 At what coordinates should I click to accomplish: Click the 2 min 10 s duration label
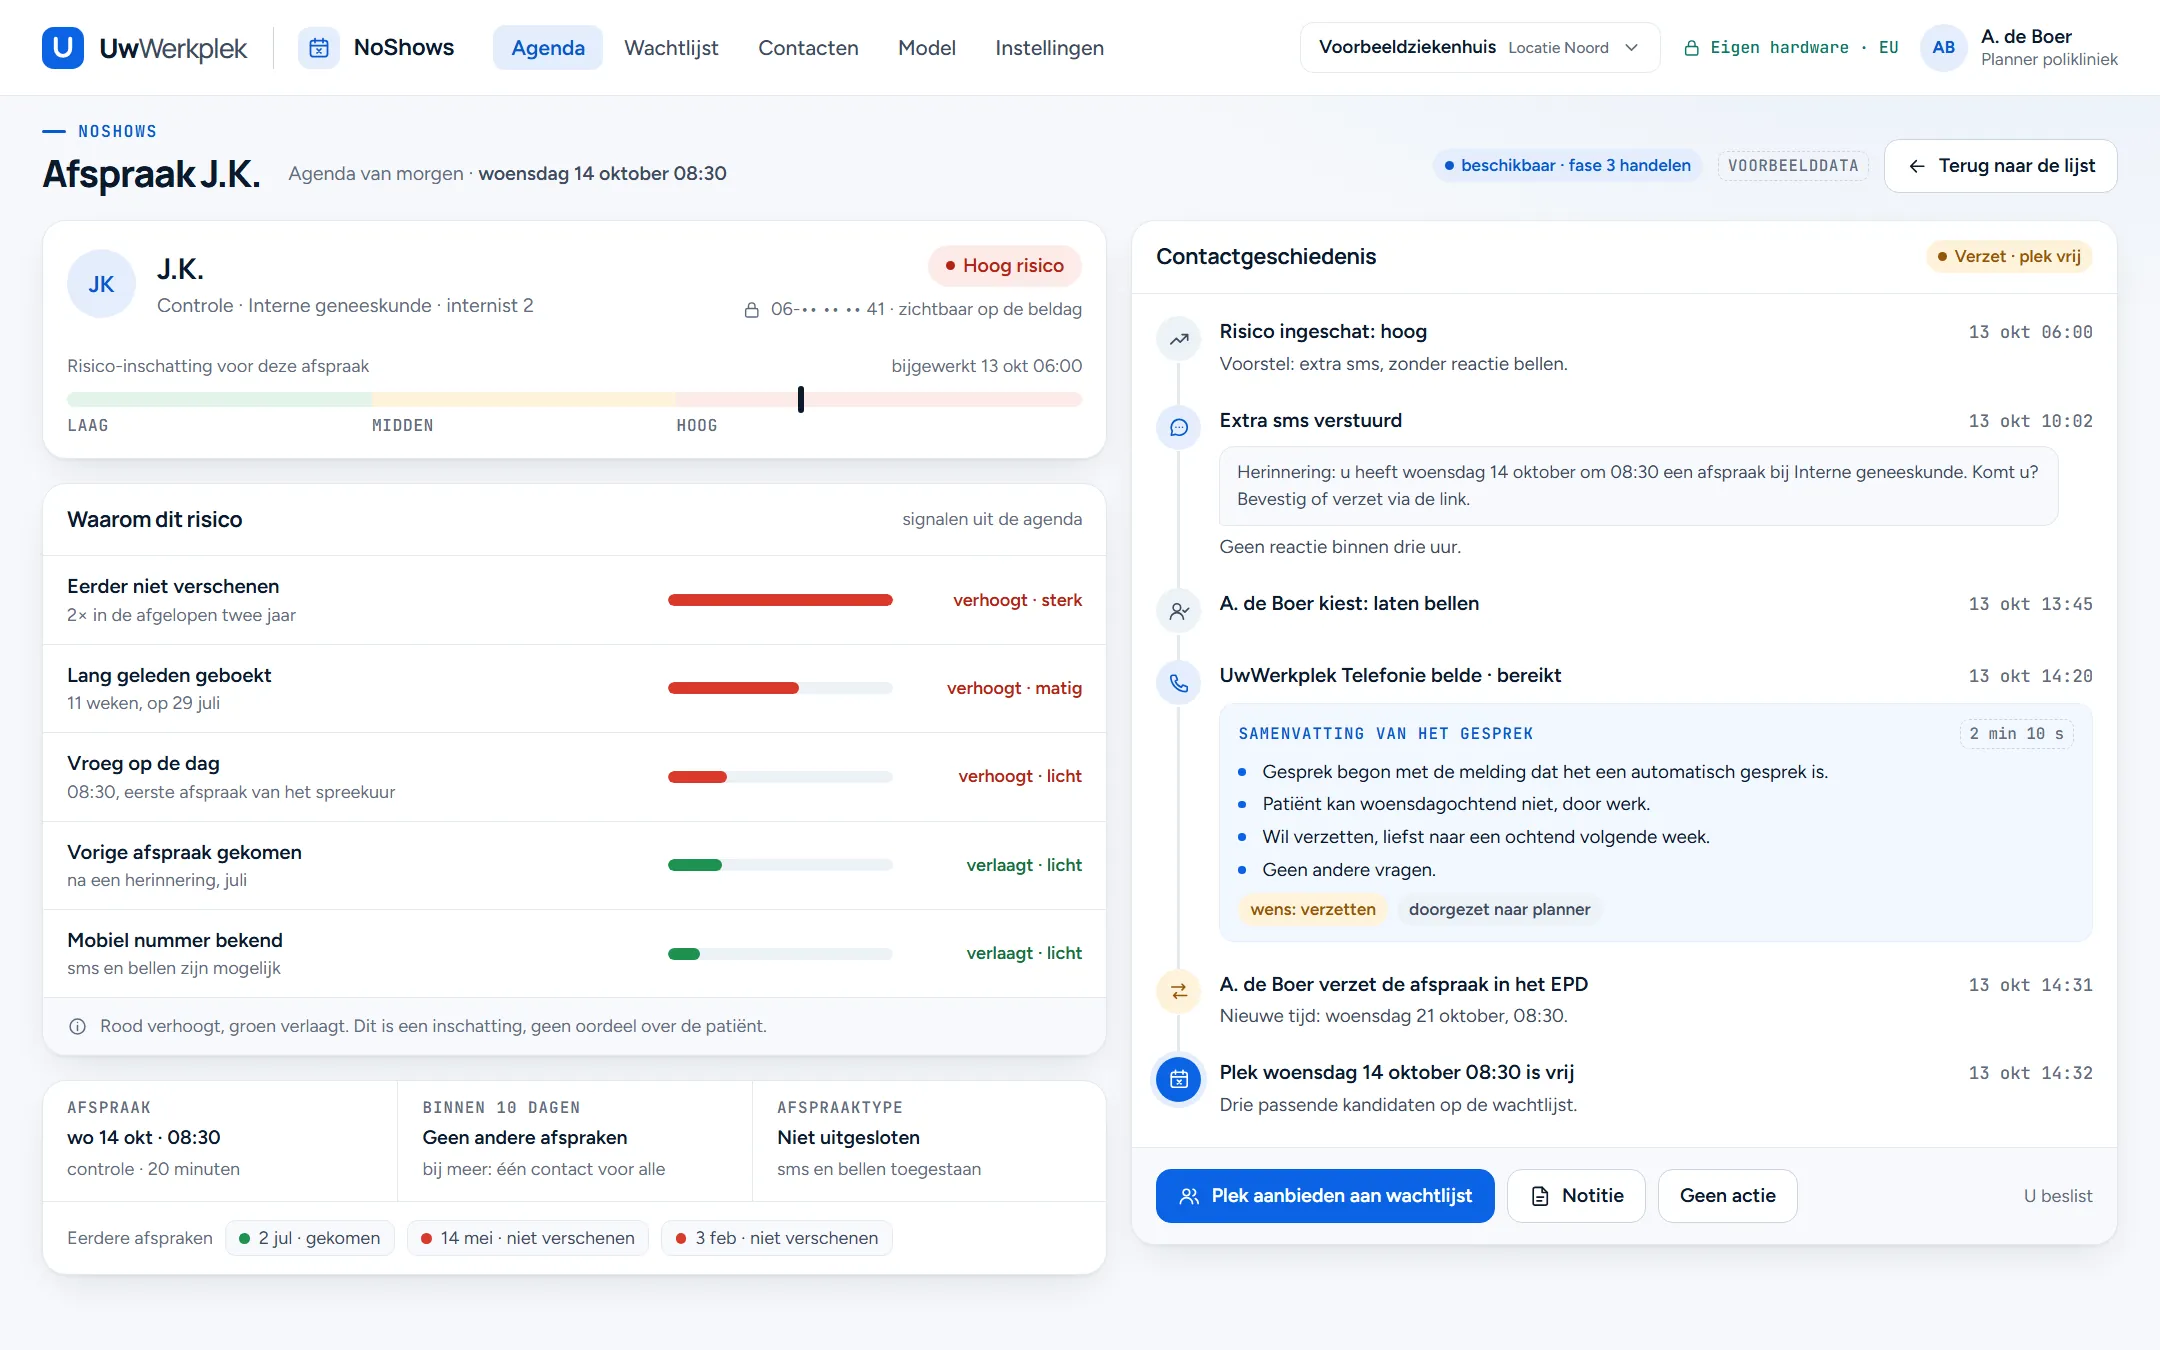pos(2016,734)
